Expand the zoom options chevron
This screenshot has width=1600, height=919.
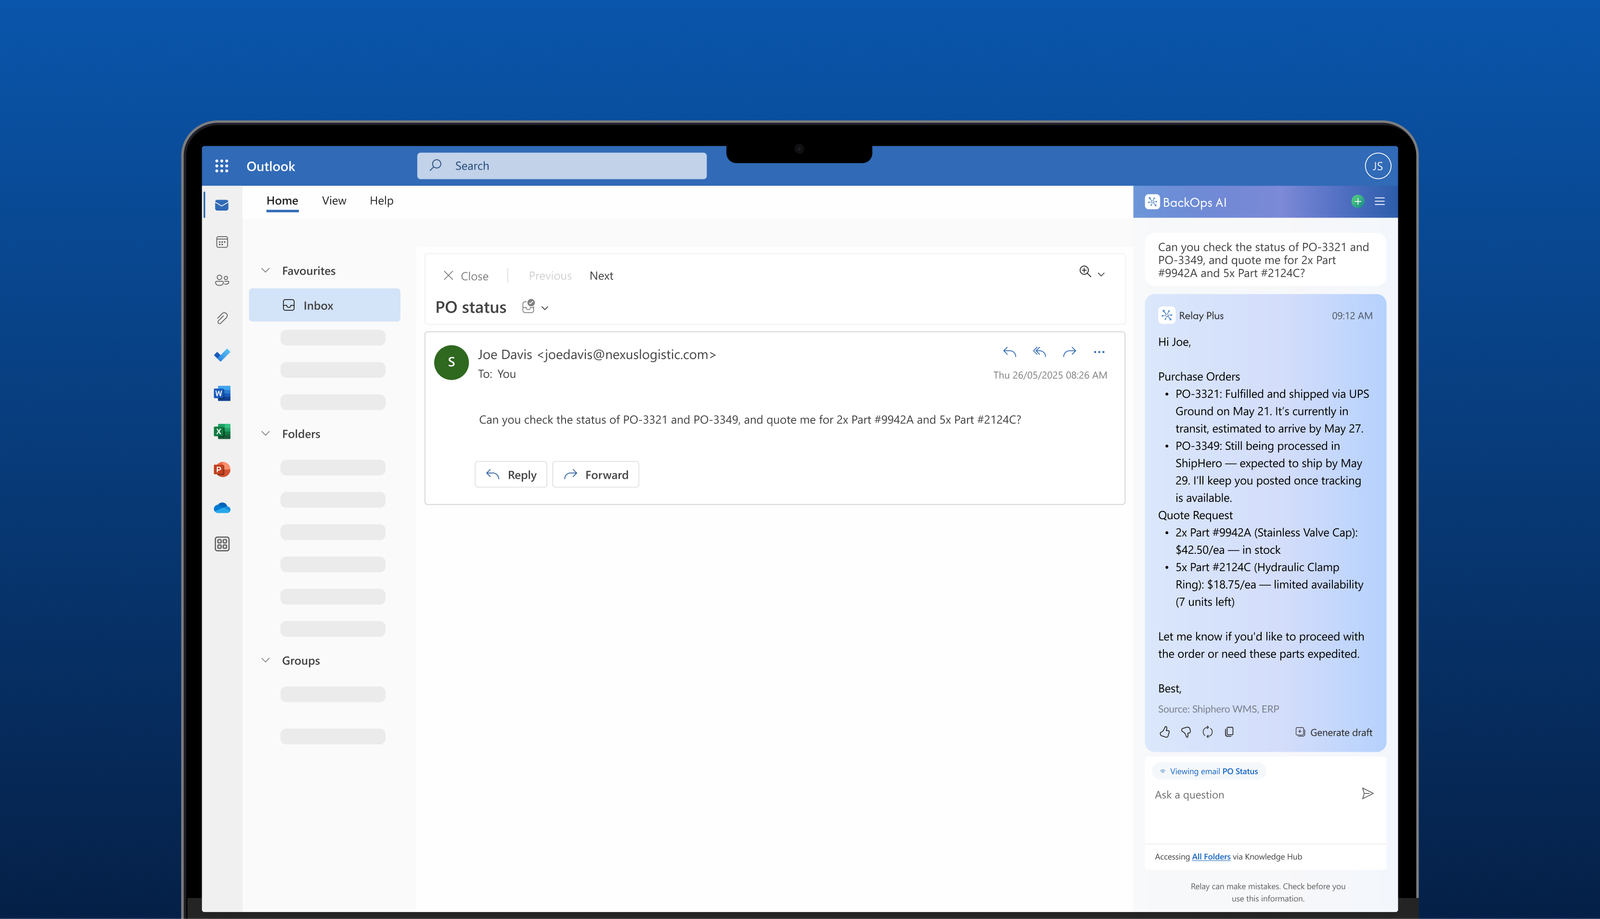1101,274
